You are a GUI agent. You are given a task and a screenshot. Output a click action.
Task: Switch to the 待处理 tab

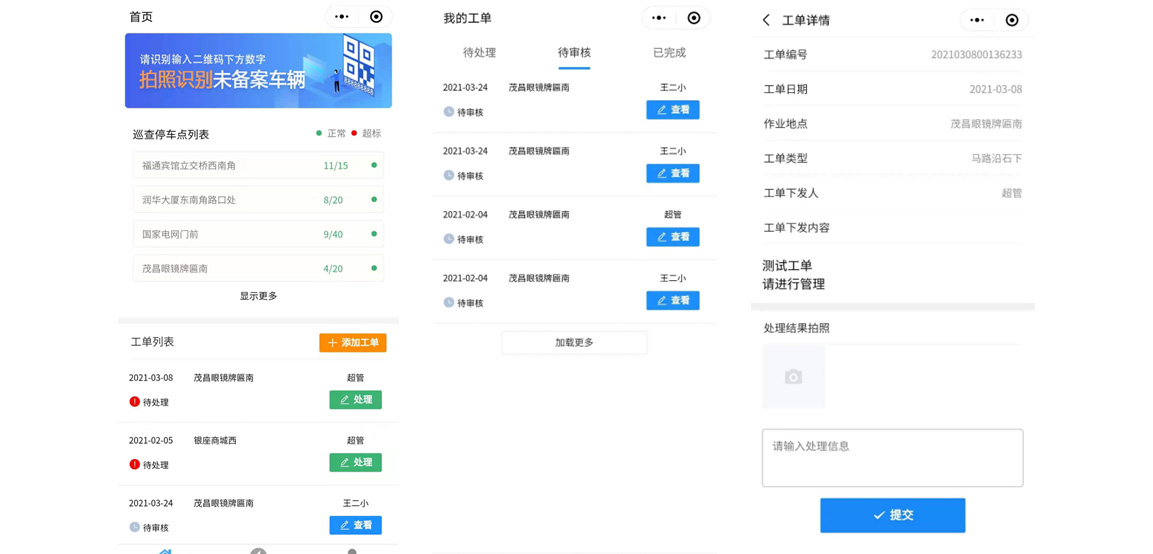tap(479, 52)
